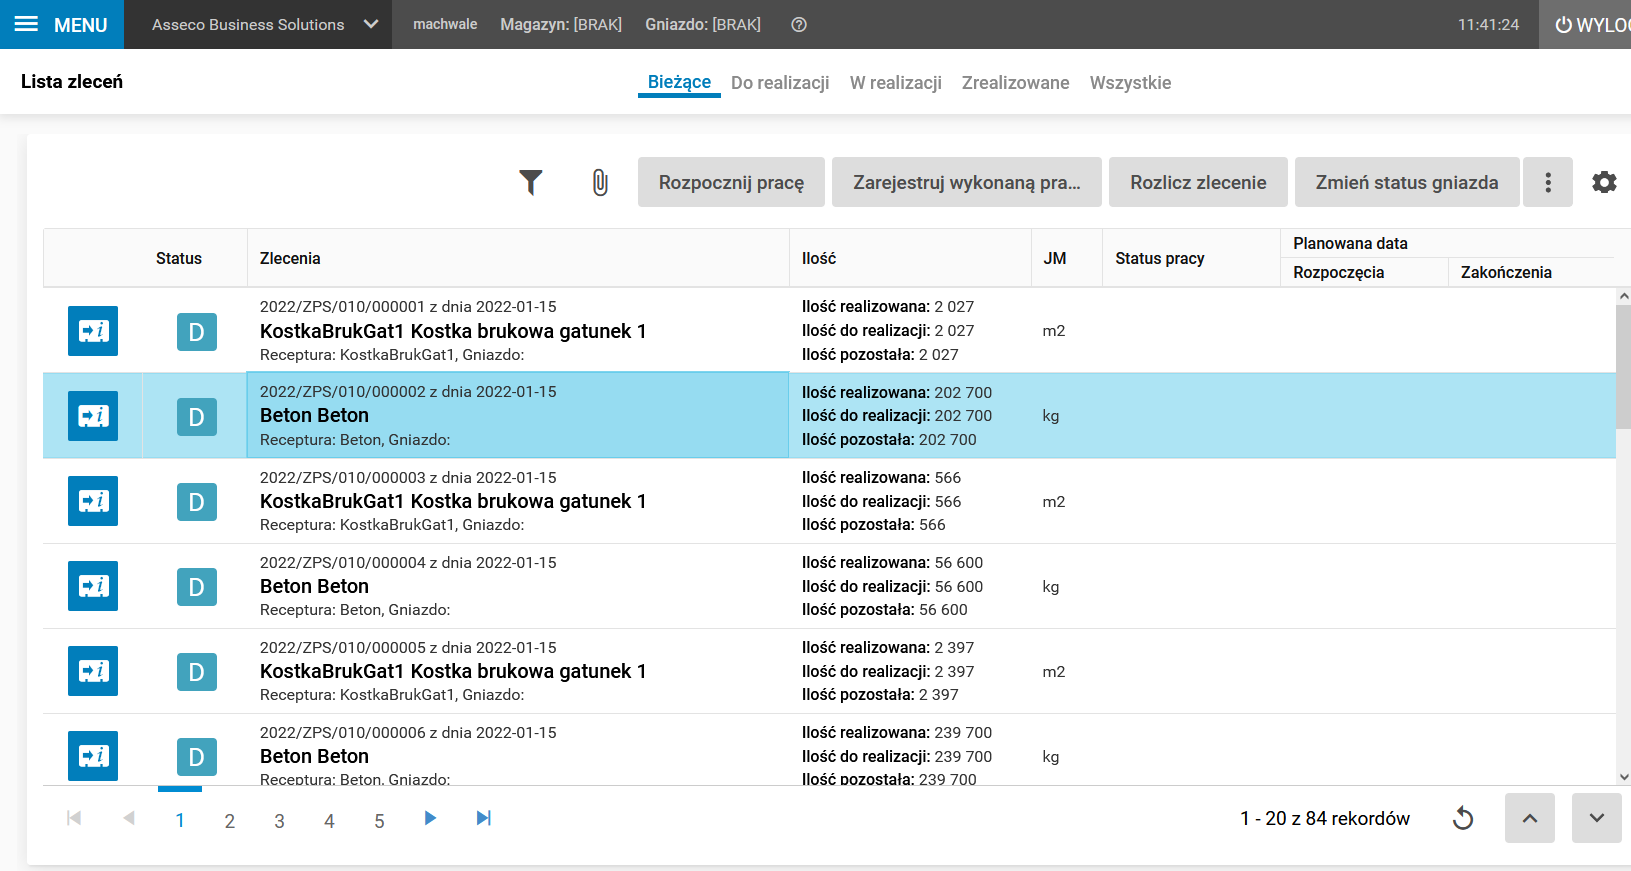1631x871 pixels.
Task: Open details icon for order 000004
Action: (x=93, y=586)
